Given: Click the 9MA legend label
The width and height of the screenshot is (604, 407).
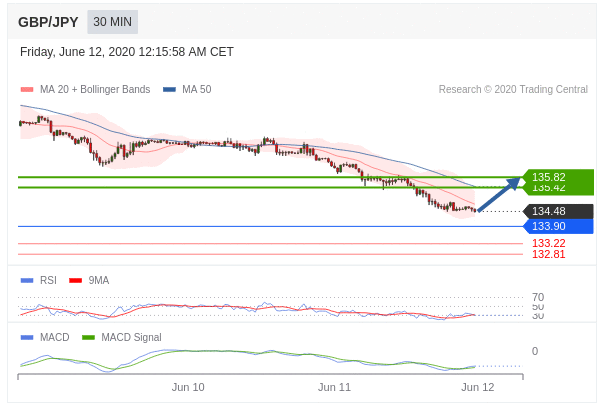Looking at the screenshot, I should click(x=99, y=280).
